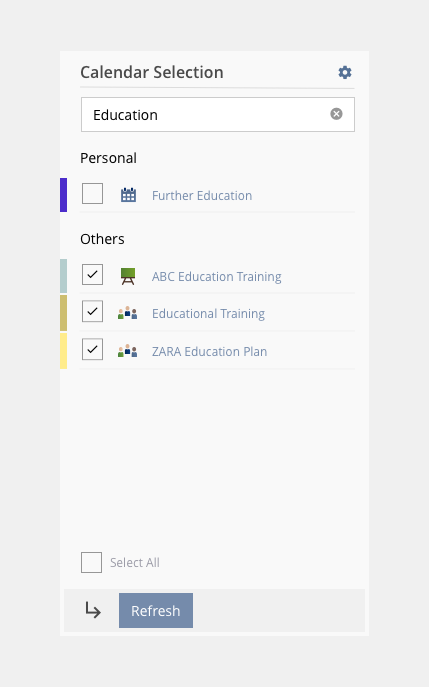
Task: Open the ZARA Education Plan link
Action: 209,351
